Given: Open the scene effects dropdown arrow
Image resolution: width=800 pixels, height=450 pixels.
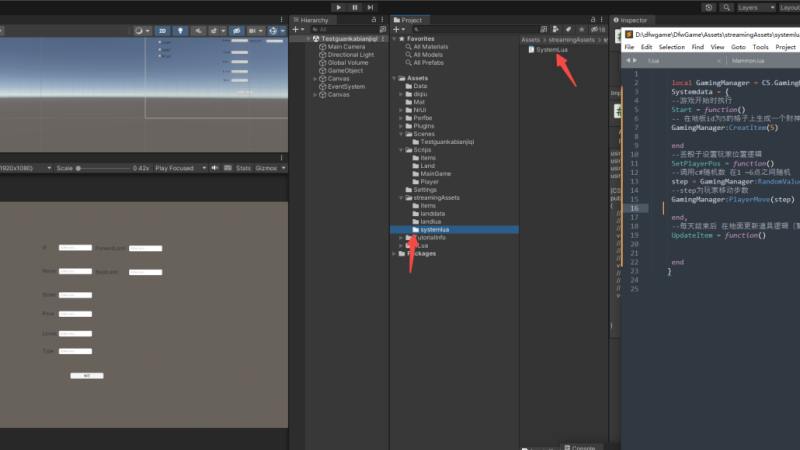Looking at the screenshot, I should click(223, 31).
